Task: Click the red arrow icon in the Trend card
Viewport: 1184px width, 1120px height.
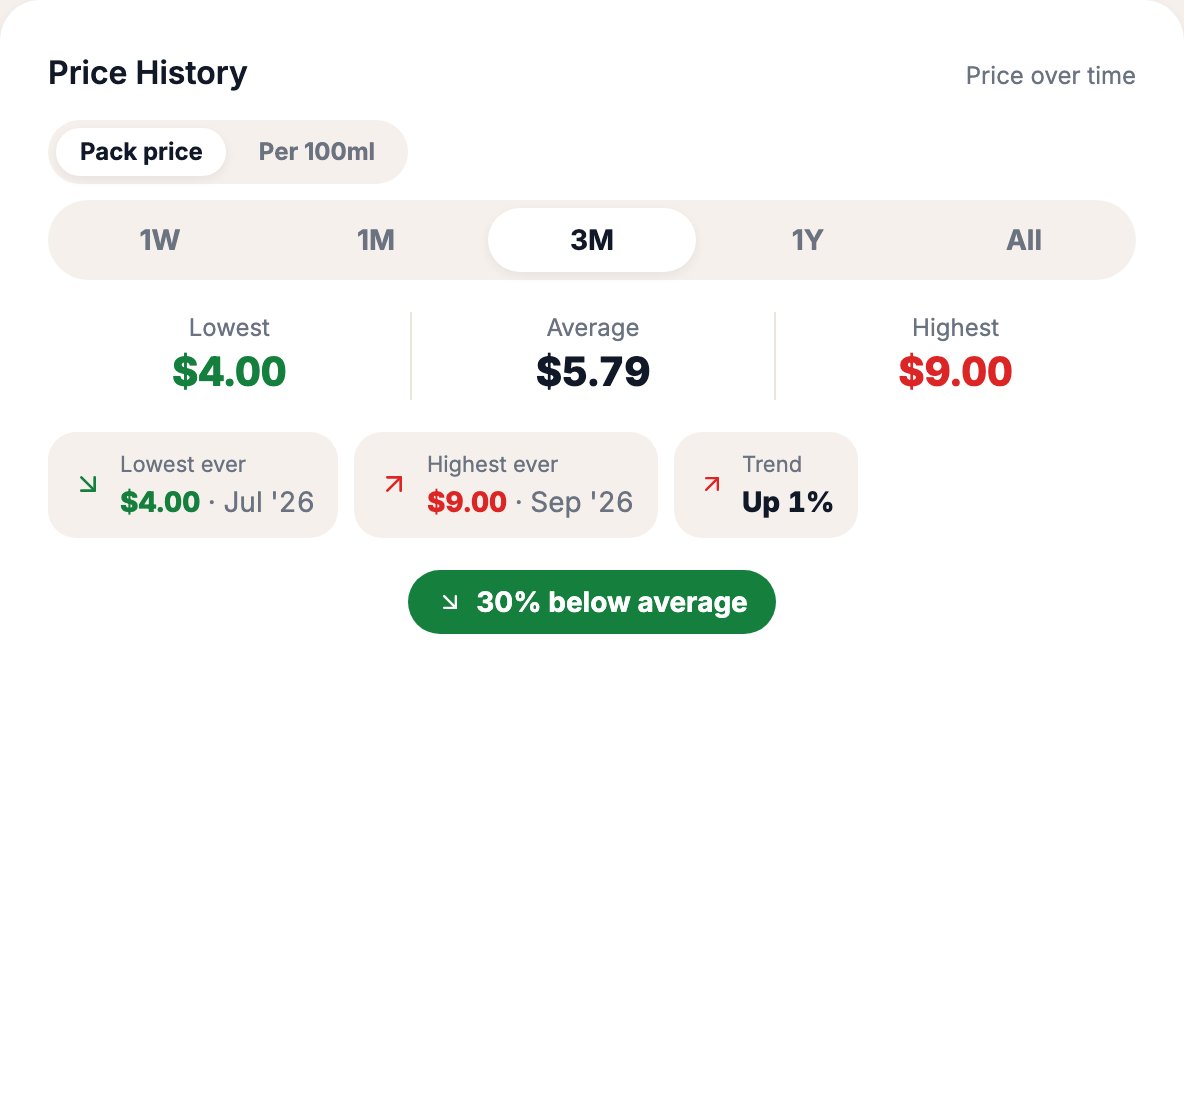Action: tap(711, 484)
